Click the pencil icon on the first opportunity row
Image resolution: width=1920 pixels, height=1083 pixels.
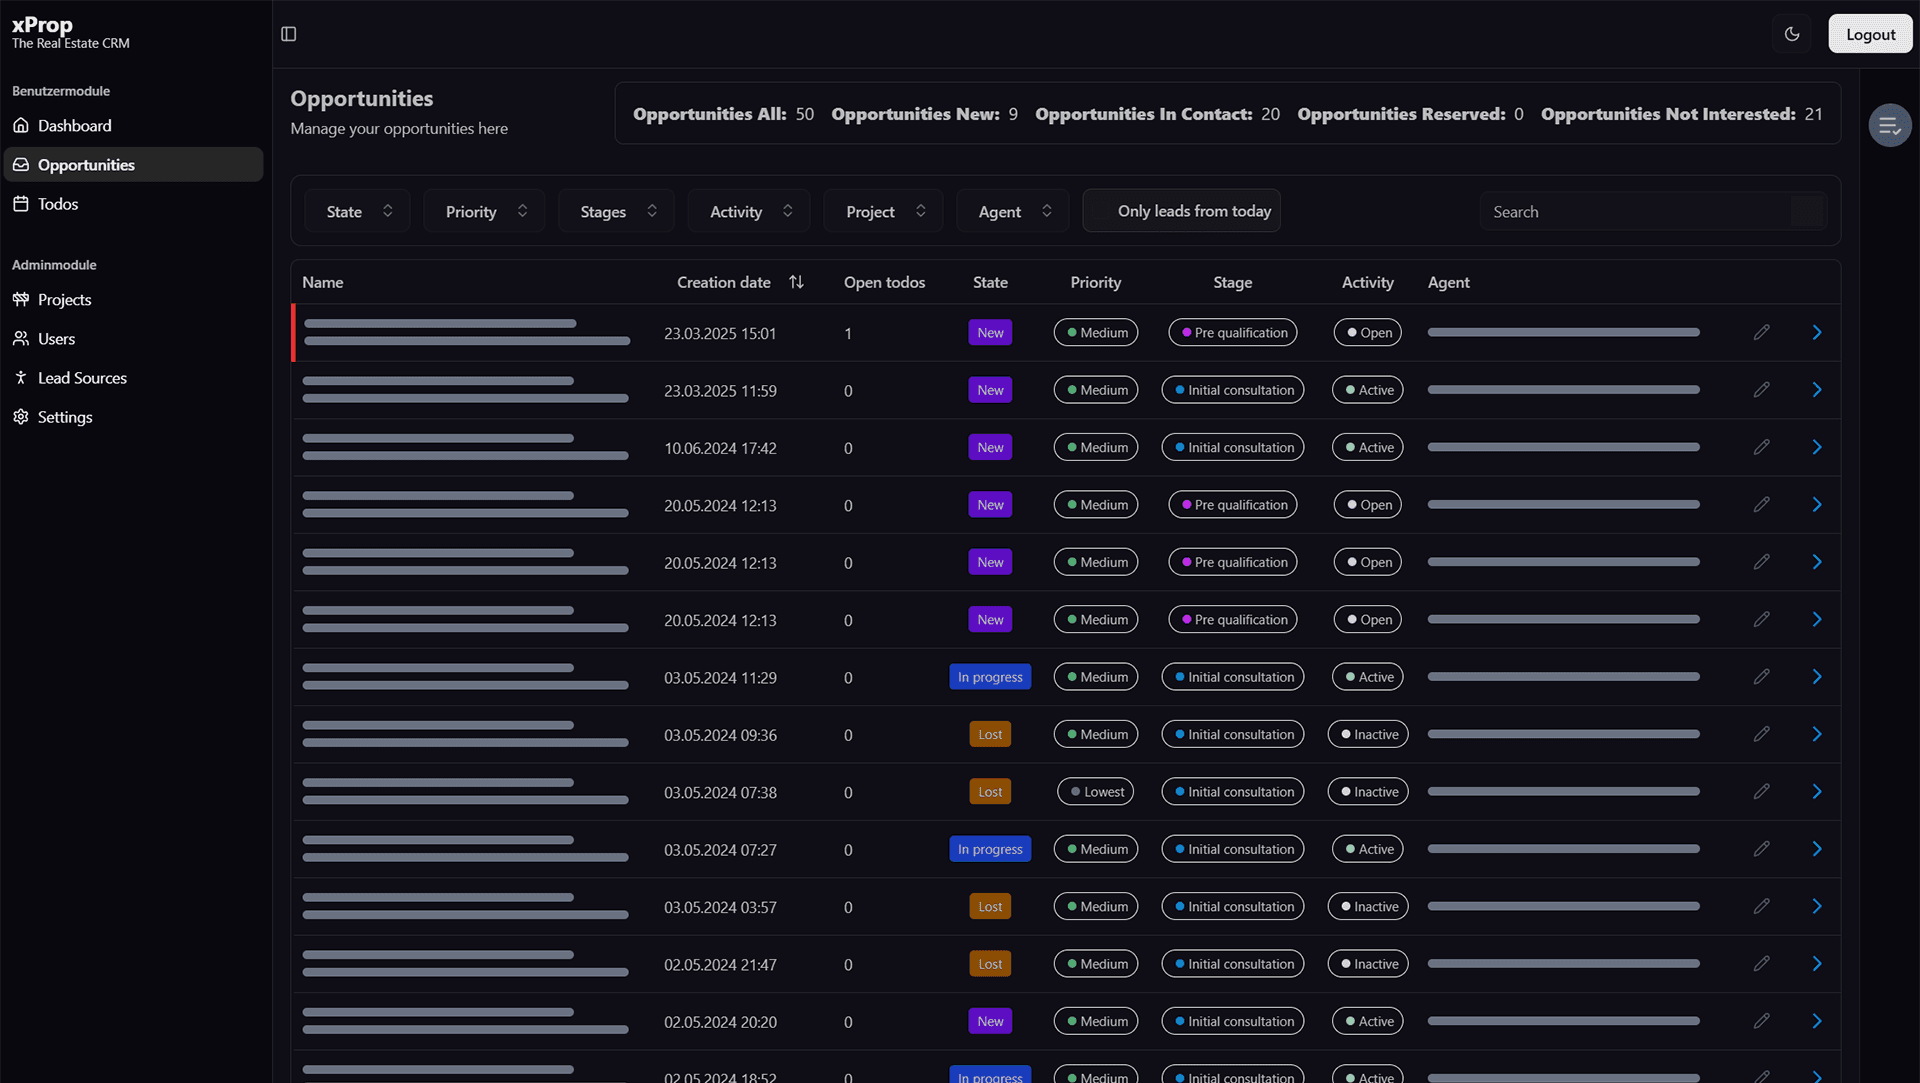(1761, 333)
